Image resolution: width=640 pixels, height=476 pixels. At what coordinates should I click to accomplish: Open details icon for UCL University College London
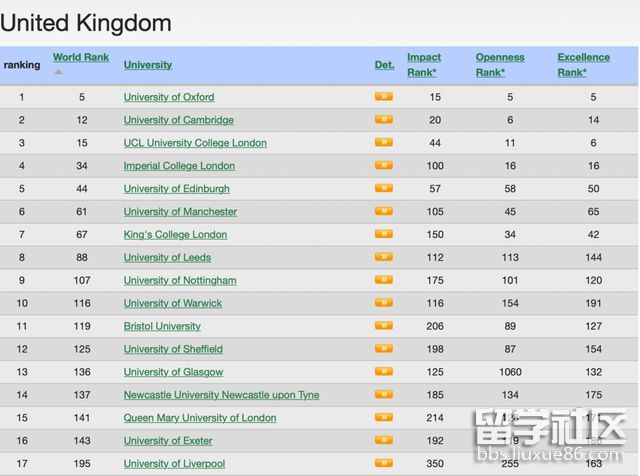tap(384, 142)
